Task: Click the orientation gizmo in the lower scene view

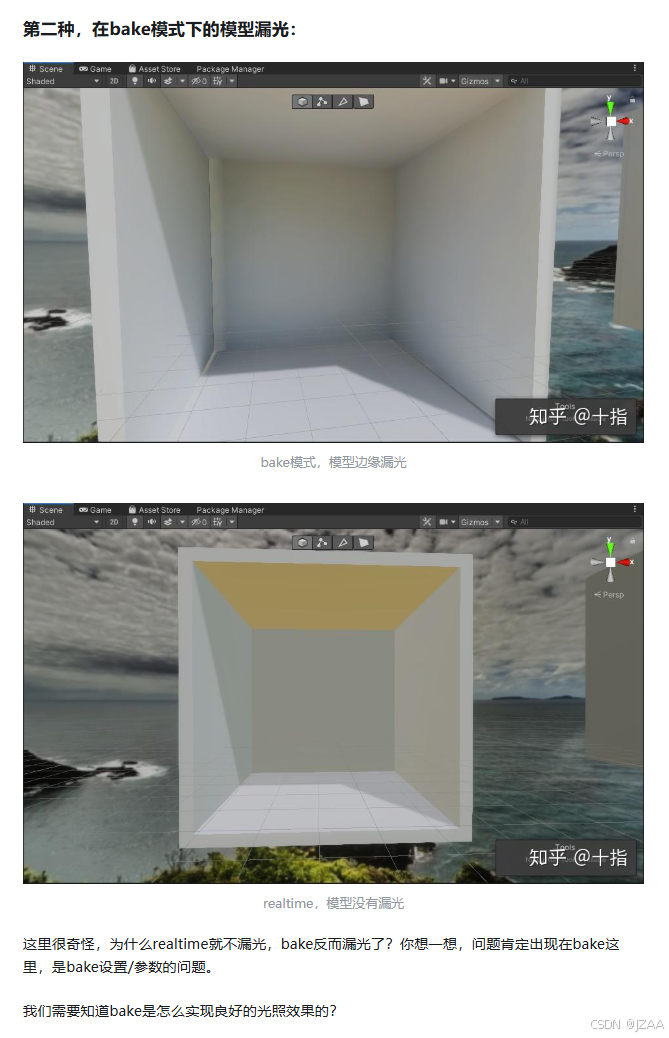Action: coord(611,562)
